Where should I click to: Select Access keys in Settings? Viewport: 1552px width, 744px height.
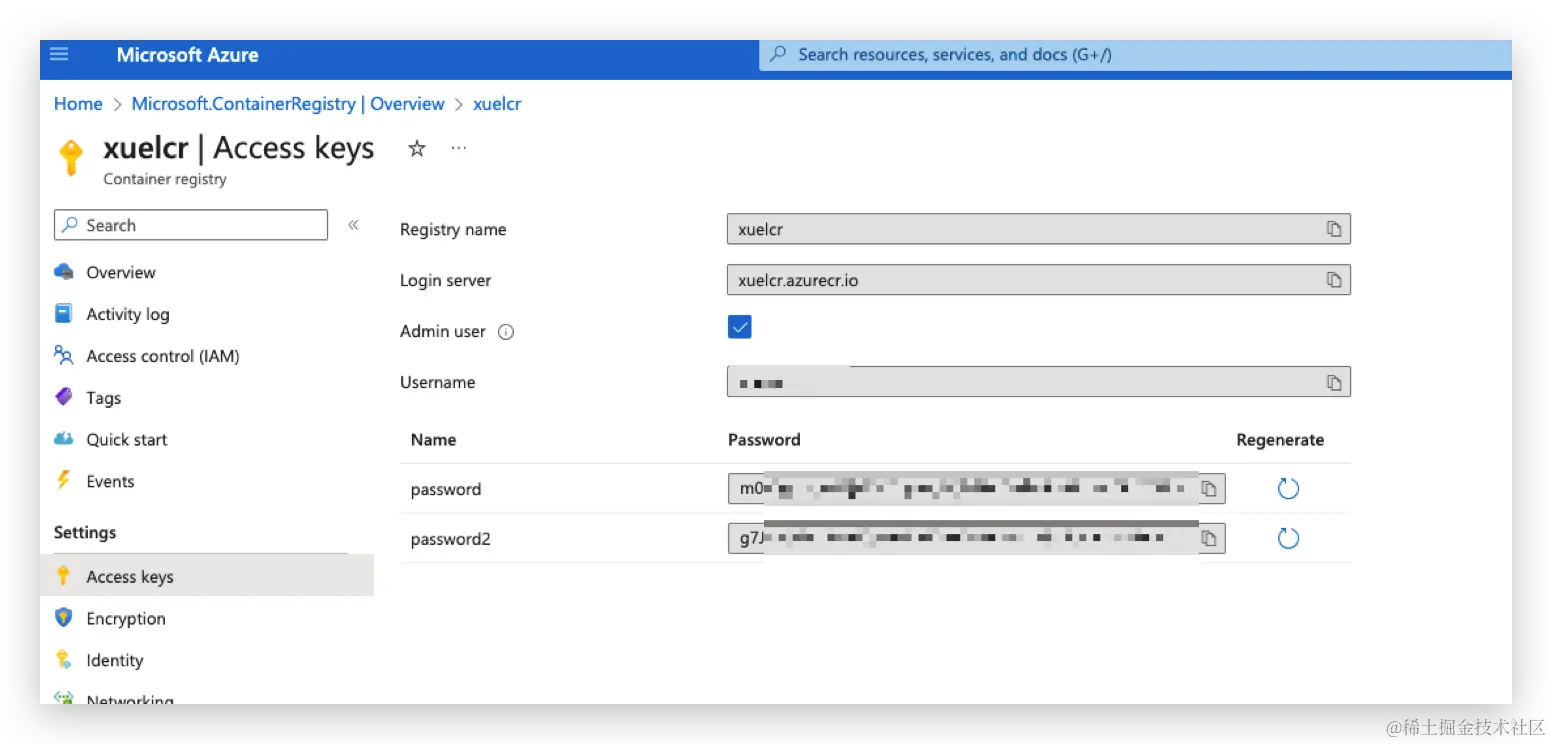point(207,576)
